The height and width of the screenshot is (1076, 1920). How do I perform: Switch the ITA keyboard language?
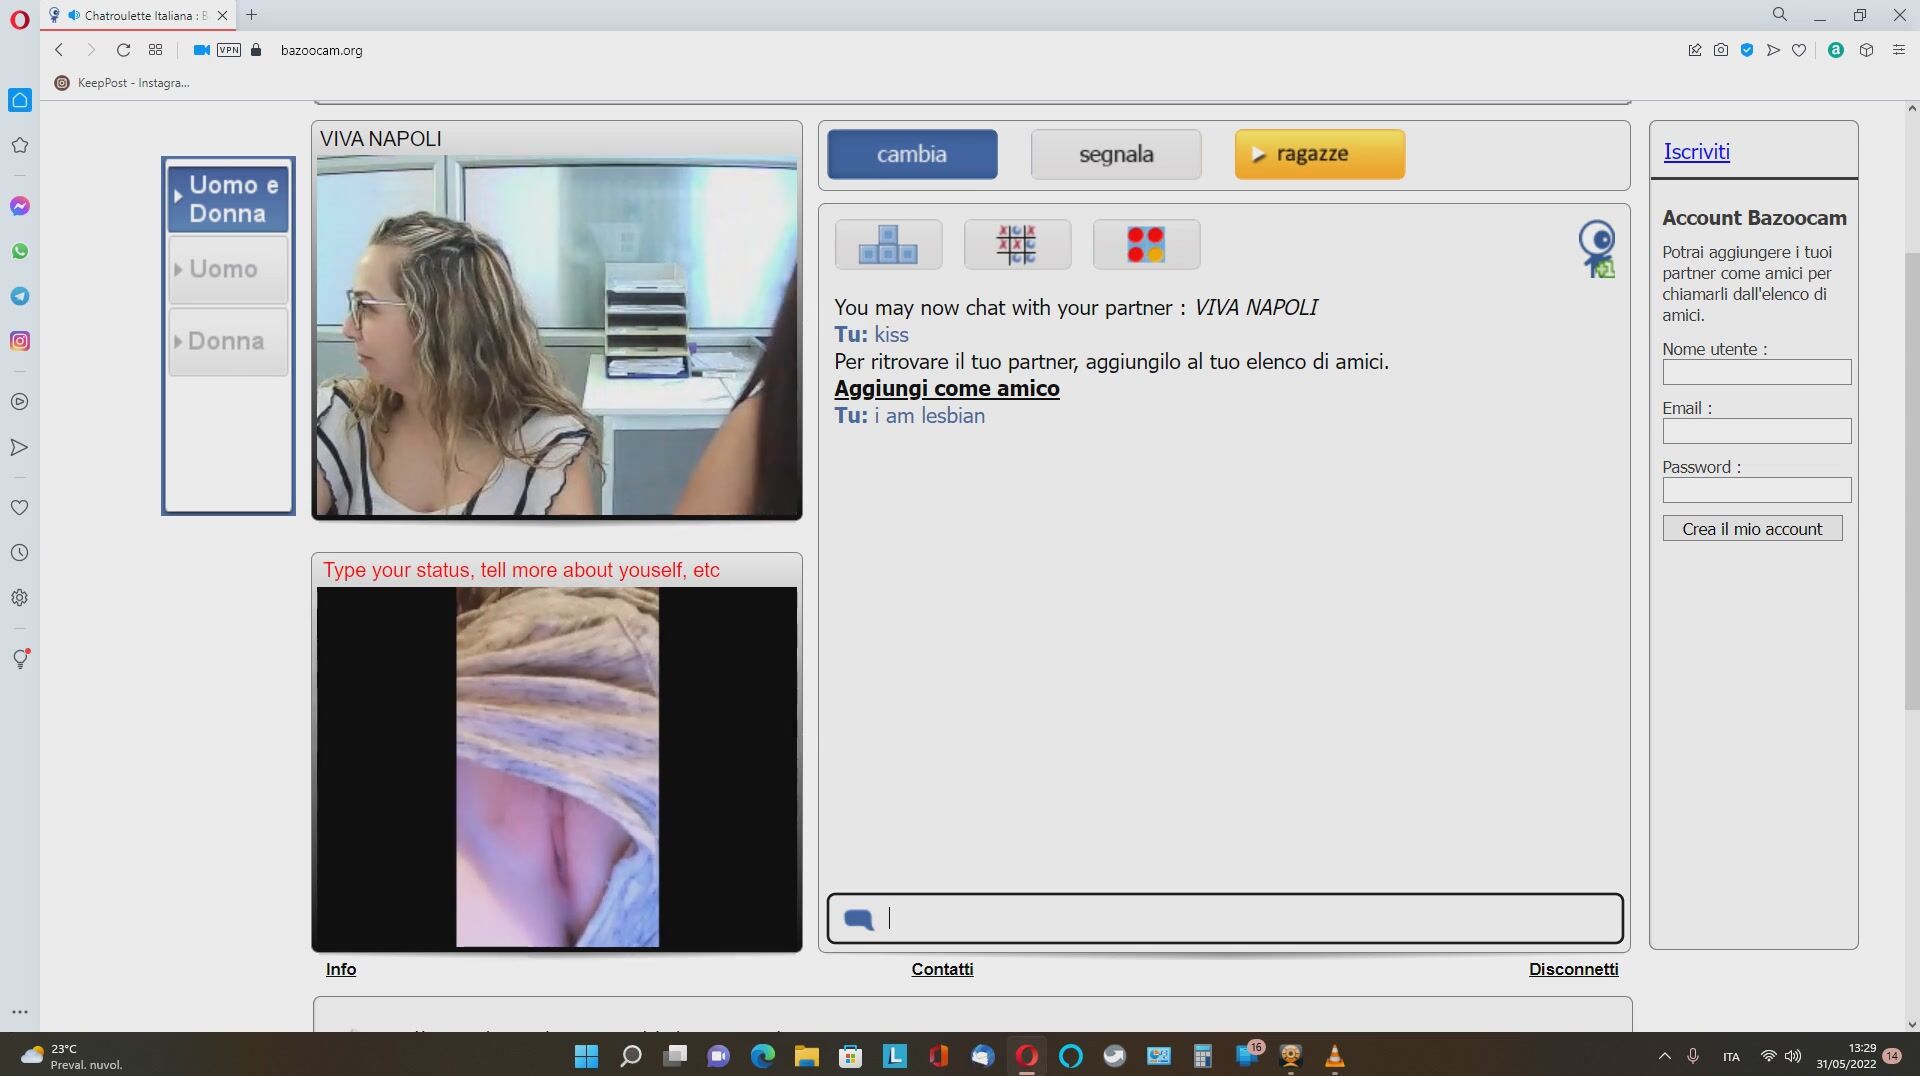pyautogui.click(x=1731, y=1057)
